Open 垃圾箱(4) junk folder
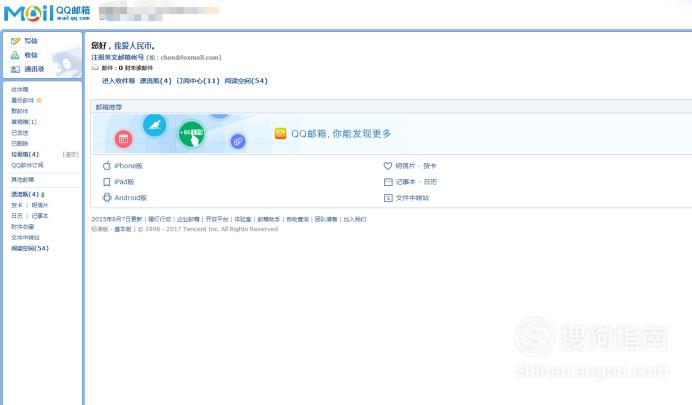692x405 pixels. click(25, 154)
